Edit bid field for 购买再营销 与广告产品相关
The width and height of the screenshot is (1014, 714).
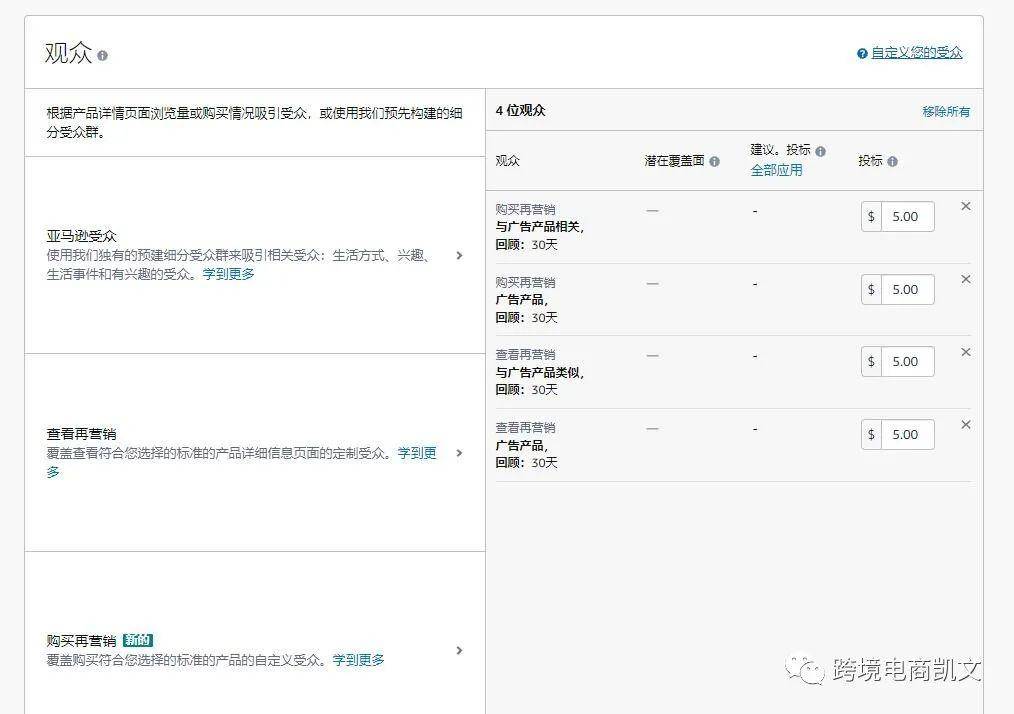[x=906, y=217]
